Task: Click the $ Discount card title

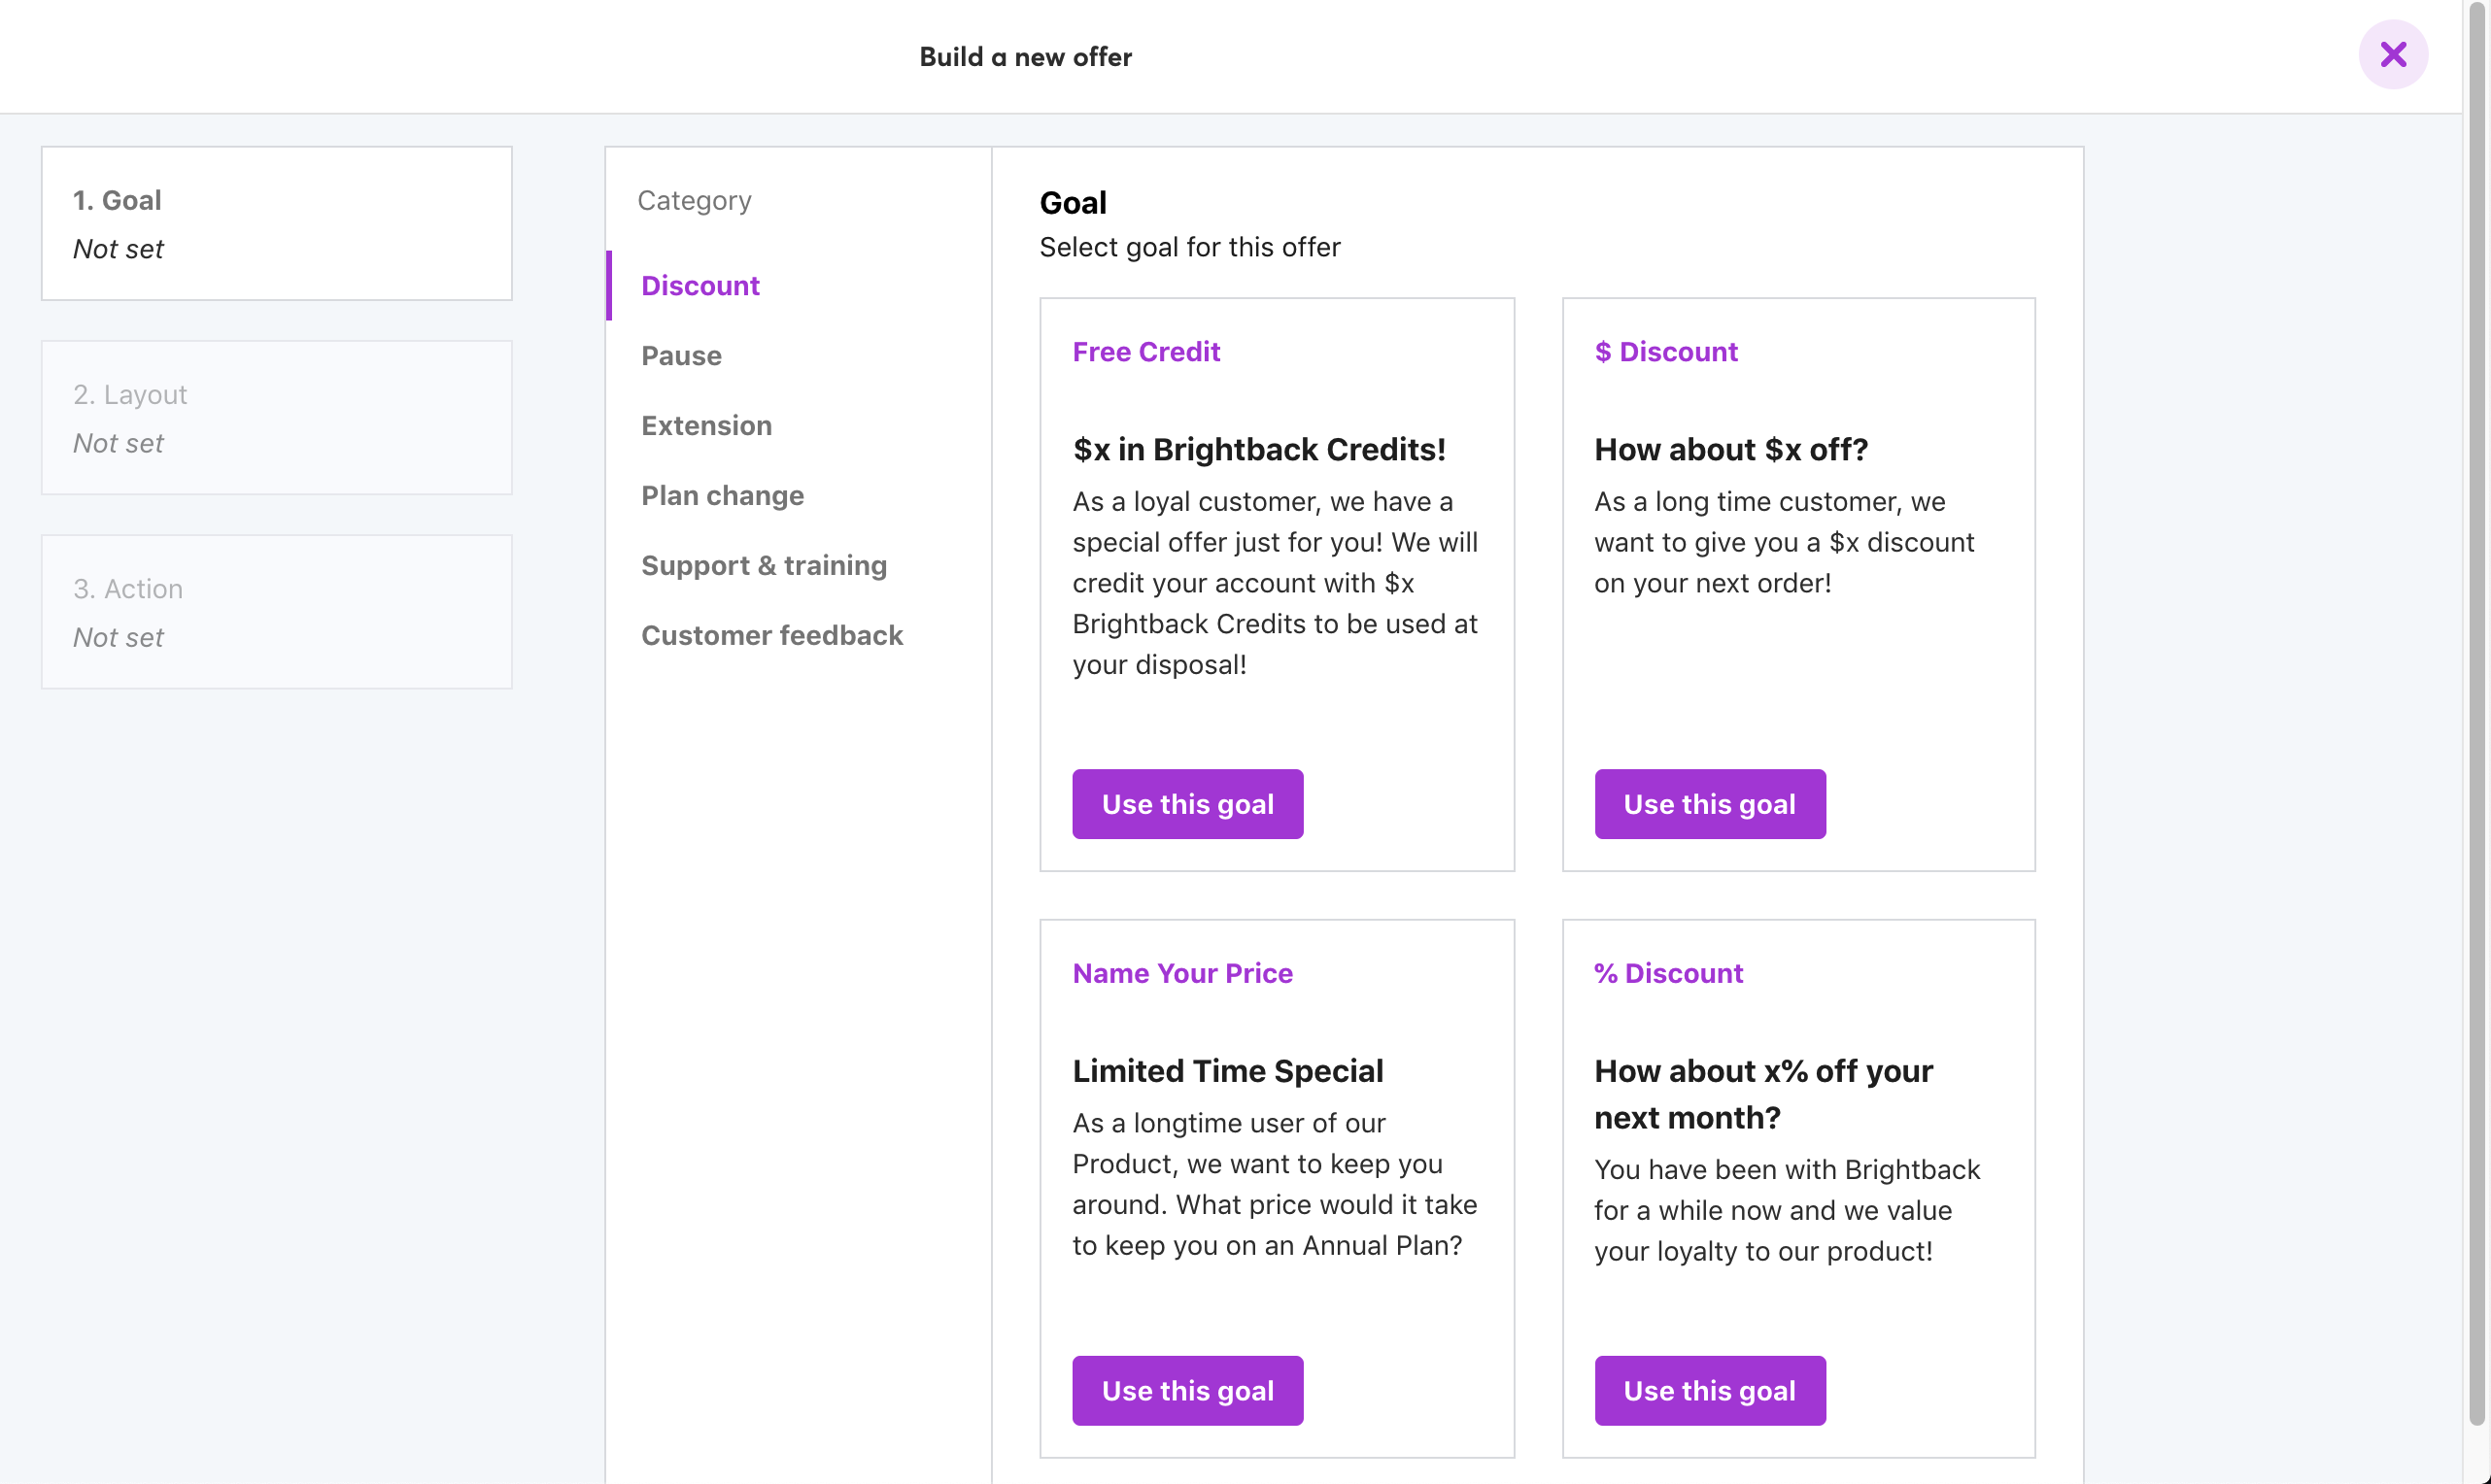Action: pos(1665,352)
